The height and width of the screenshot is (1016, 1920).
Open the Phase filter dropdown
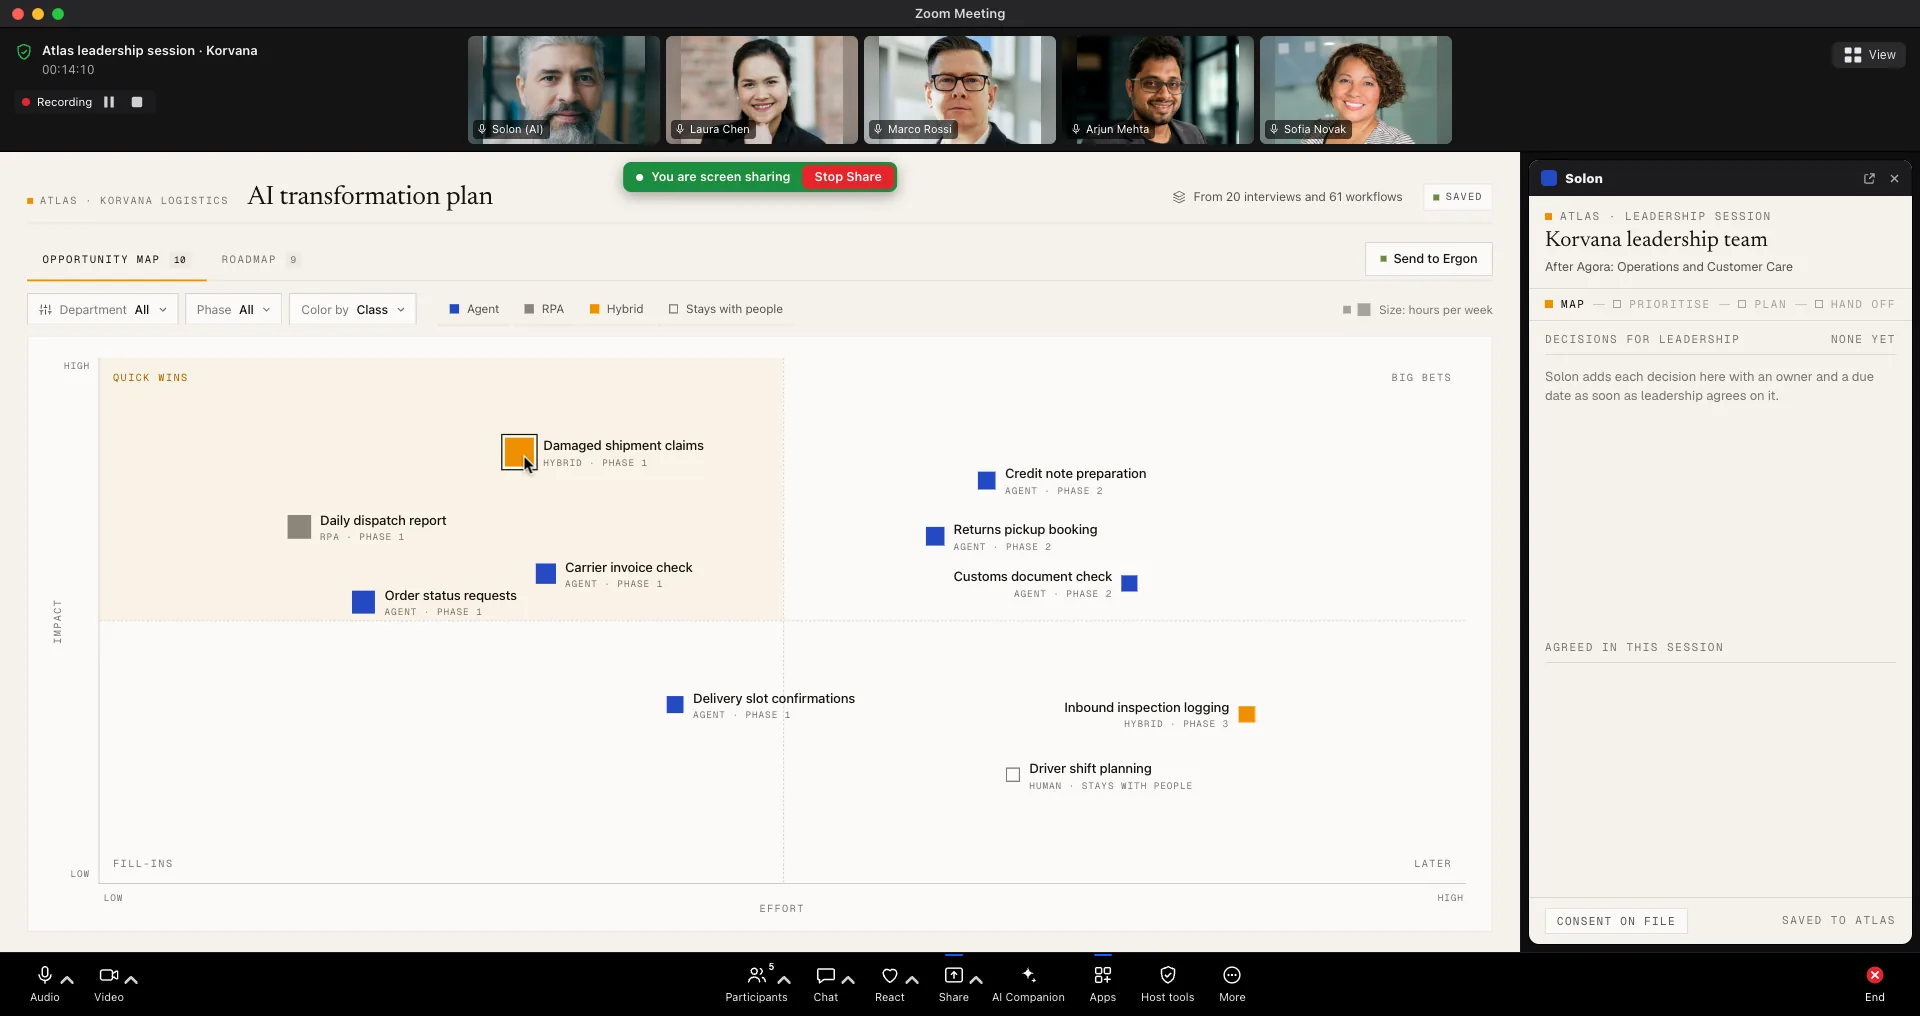pos(233,309)
